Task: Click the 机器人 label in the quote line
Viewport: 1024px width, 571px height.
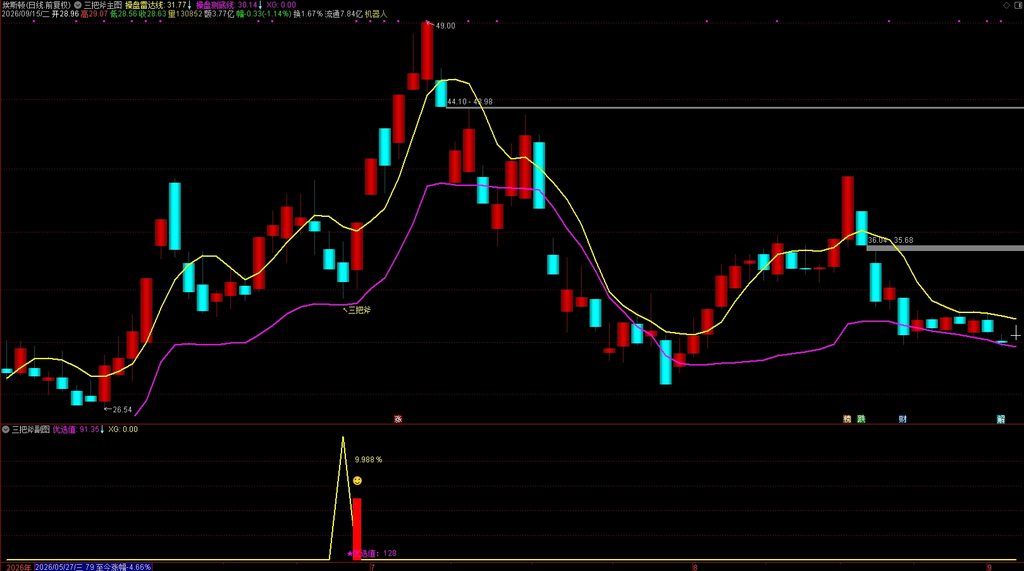Action: 376,14
